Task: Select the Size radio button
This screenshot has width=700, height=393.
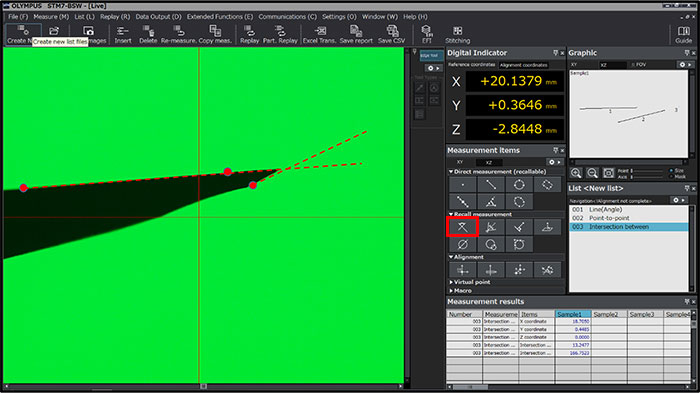Action: [671, 171]
